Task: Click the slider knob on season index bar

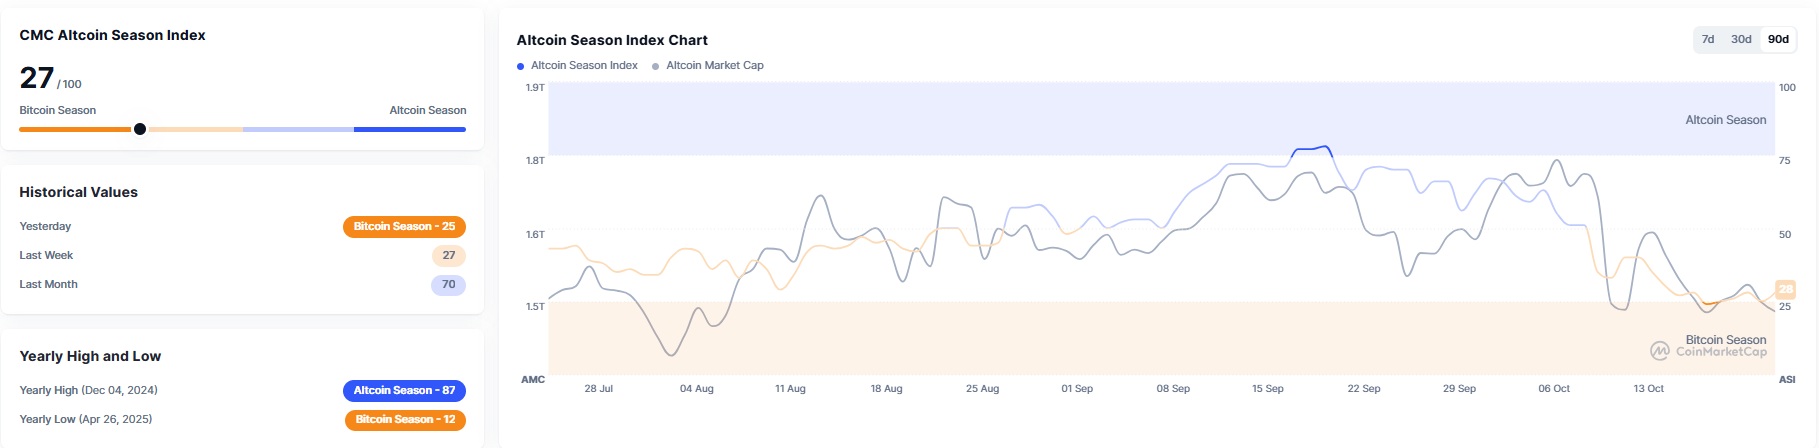Action: tap(140, 129)
